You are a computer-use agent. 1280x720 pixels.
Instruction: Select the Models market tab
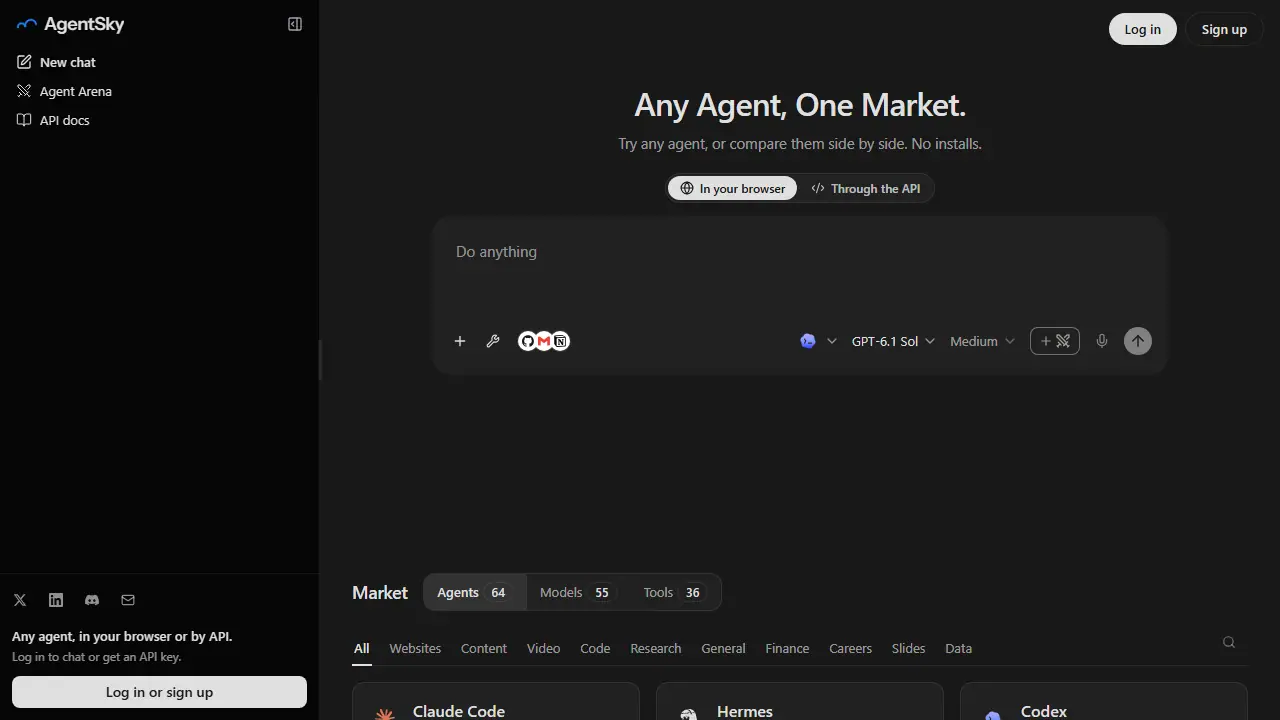[x=578, y=592]
